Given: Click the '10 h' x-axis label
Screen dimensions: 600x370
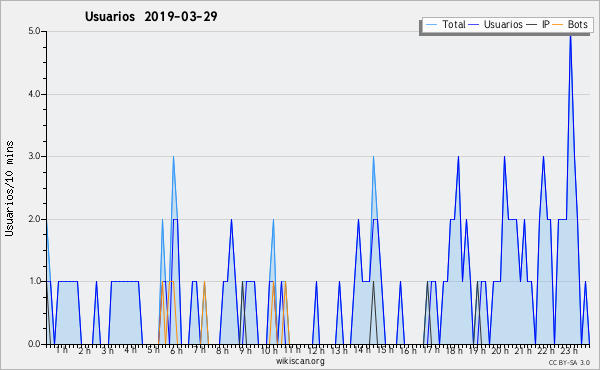Looking at the screenshot, I should (x=269, y=350).
